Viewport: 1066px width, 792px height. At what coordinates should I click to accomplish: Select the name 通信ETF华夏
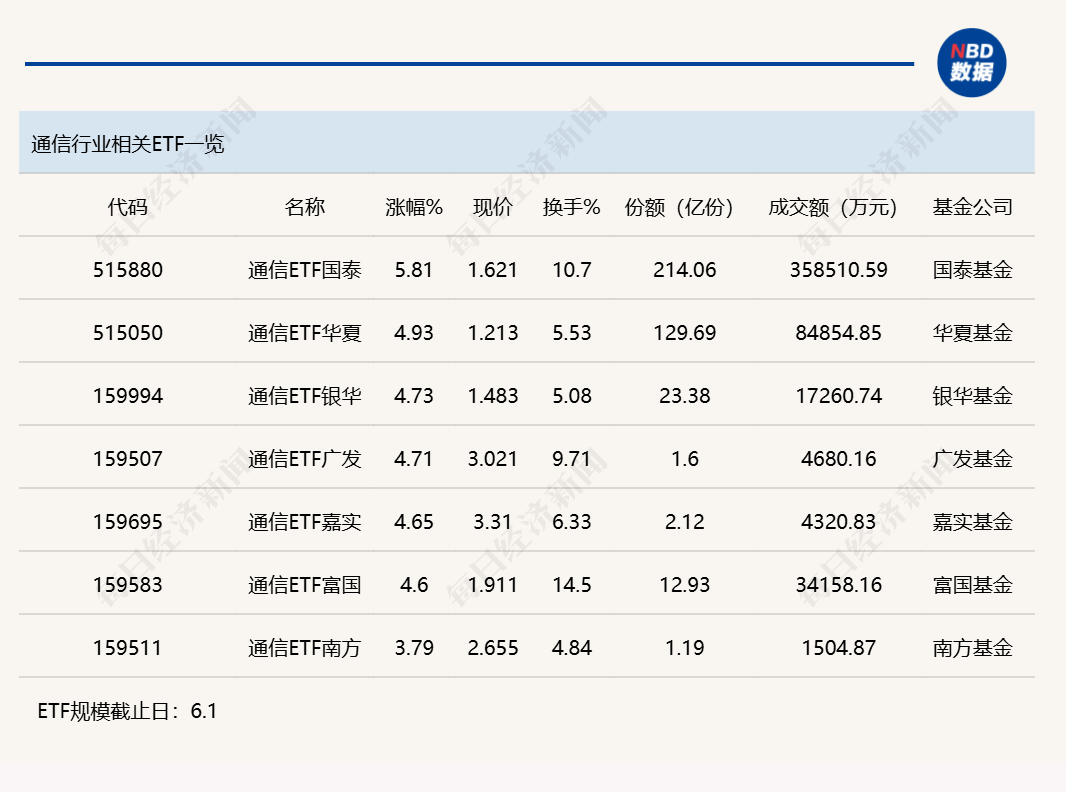pyautogui.click(x=305, y=333)
